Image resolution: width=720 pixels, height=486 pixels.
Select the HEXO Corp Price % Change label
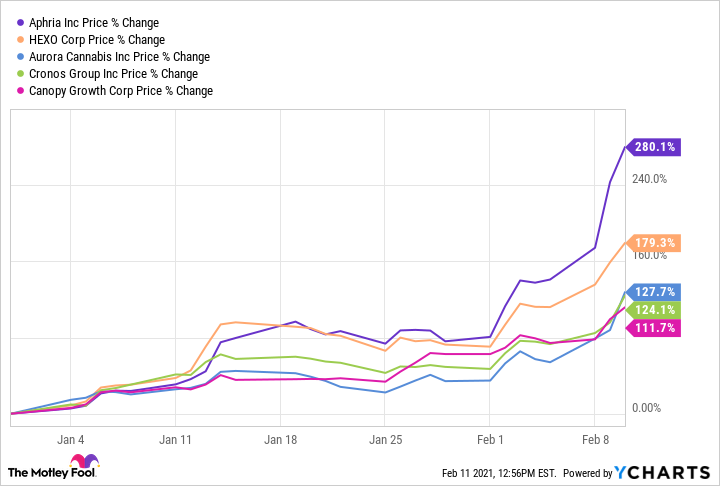pyautogui.click(x=97, y=40)
